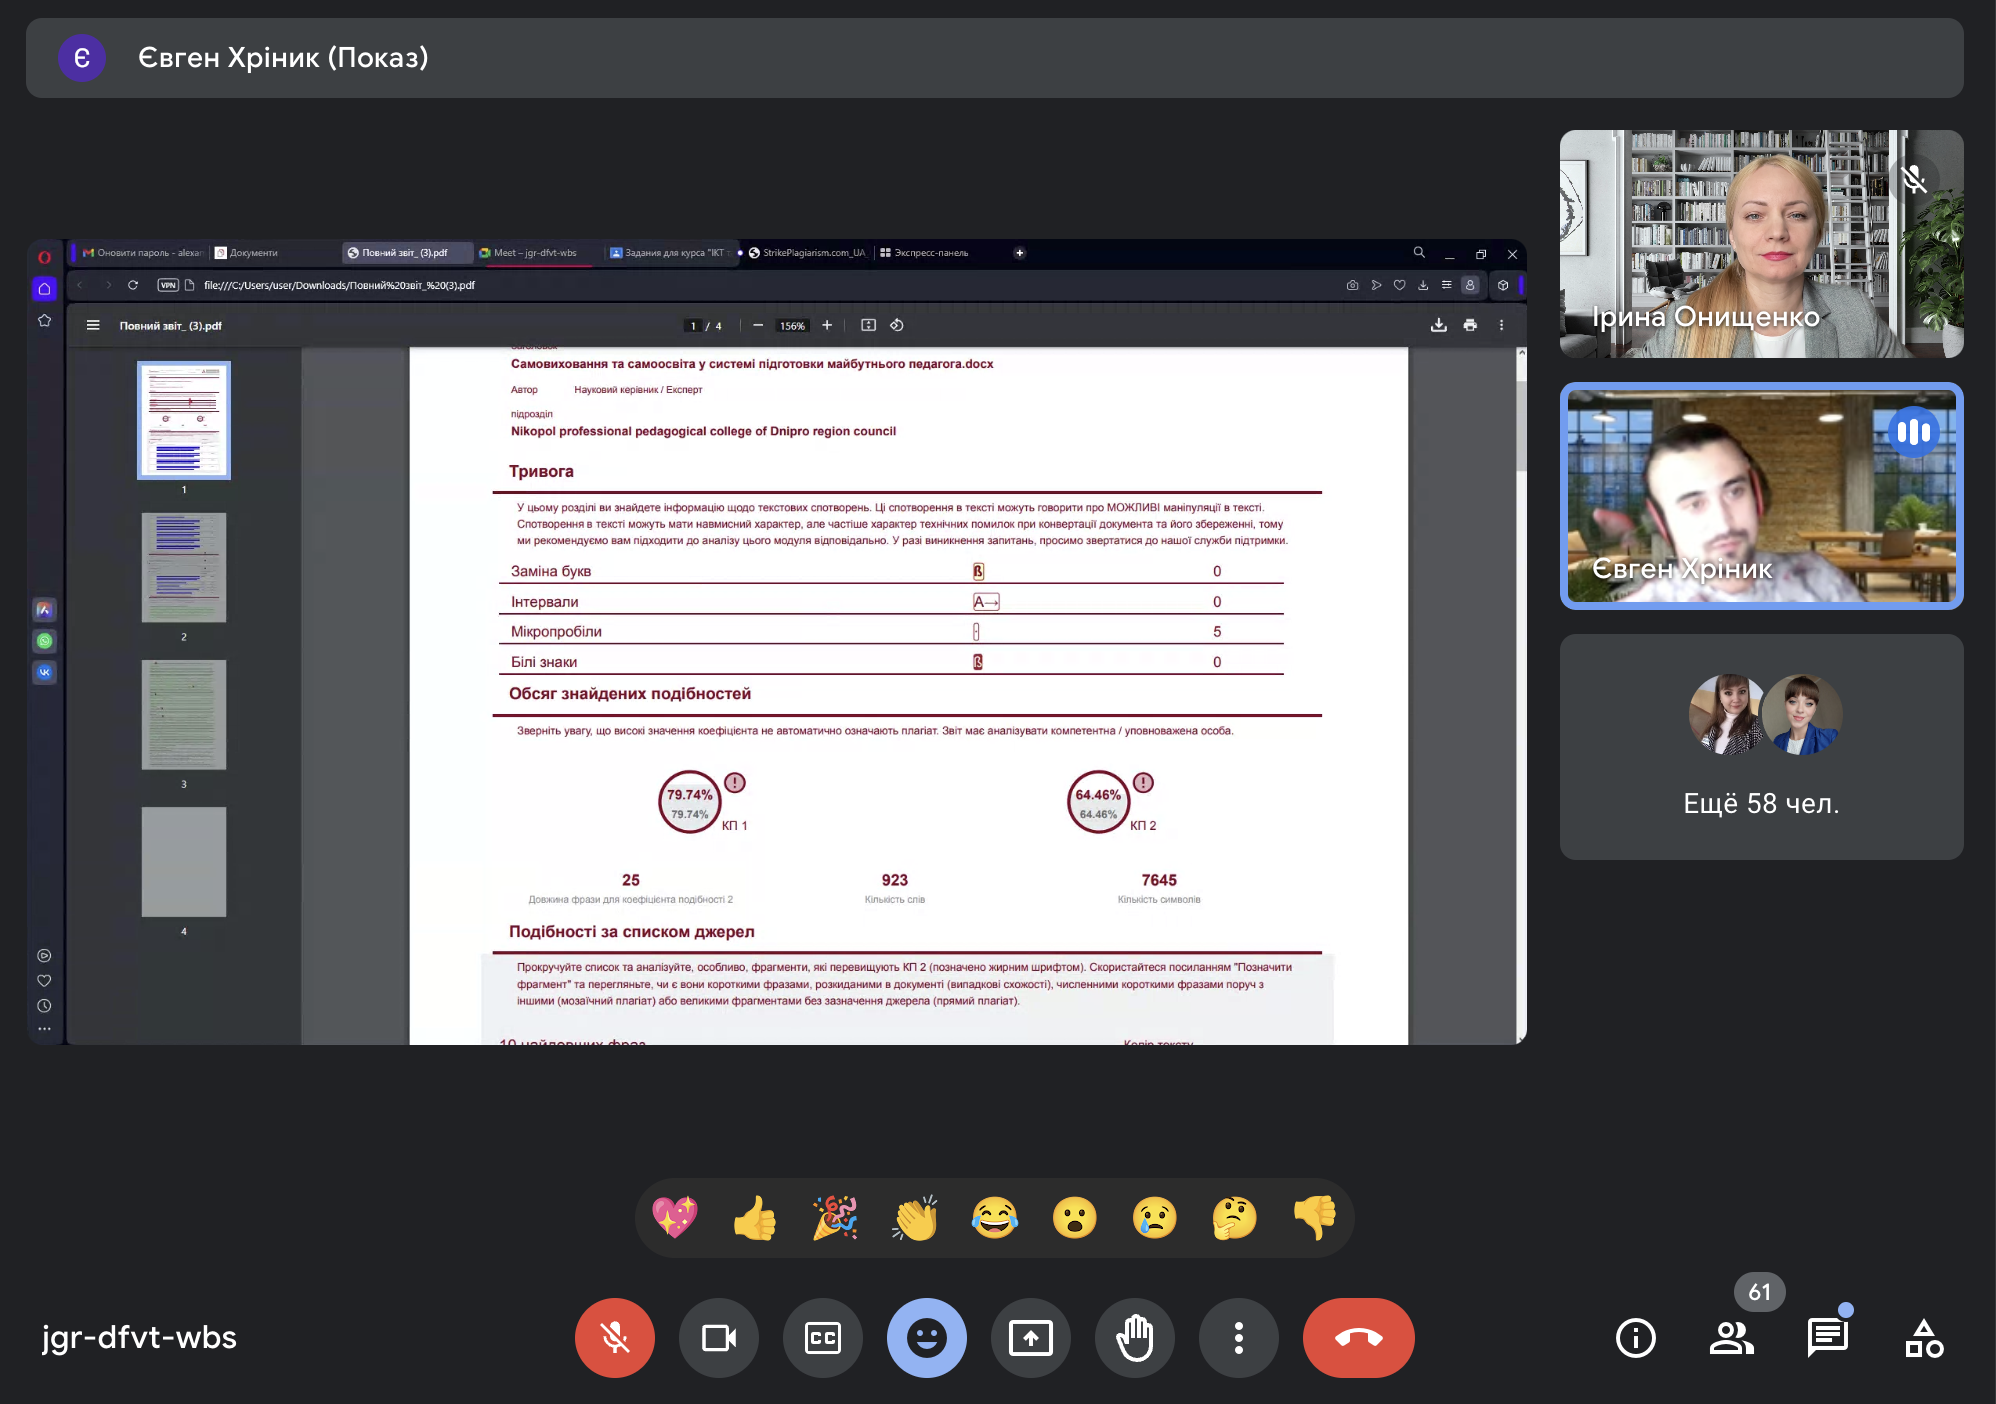The height and width of the screenshot is (1404, 1996).
Task: Turn off the camera
Action: coord(718,1338)
